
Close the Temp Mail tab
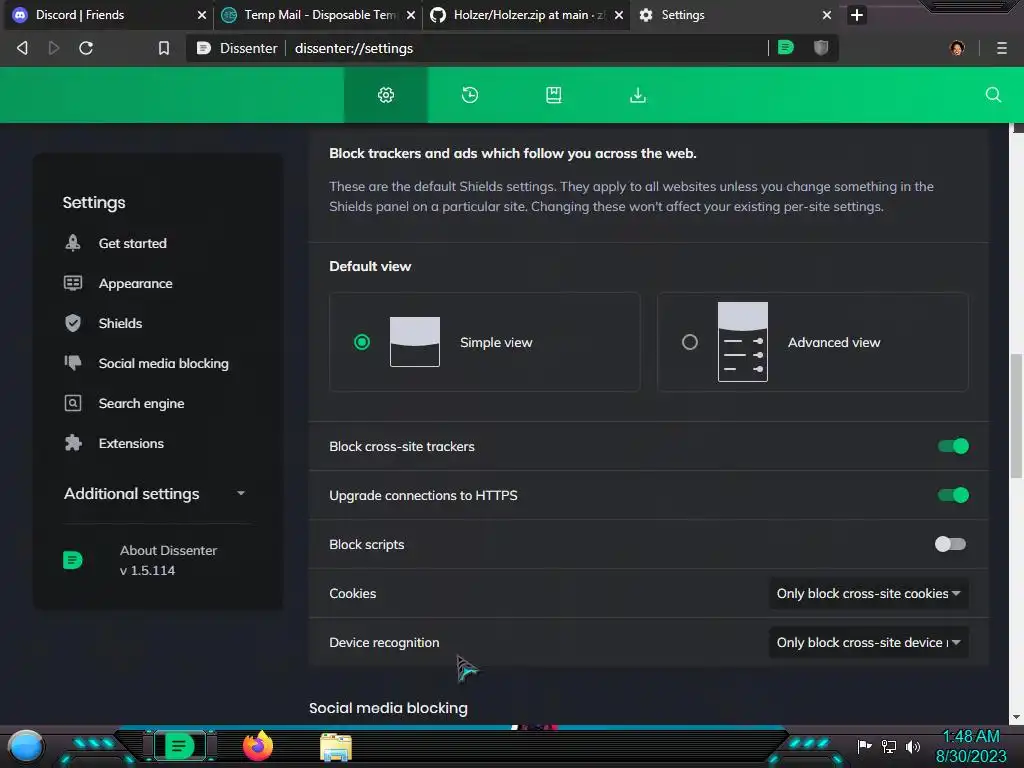[x=411, y=15]
